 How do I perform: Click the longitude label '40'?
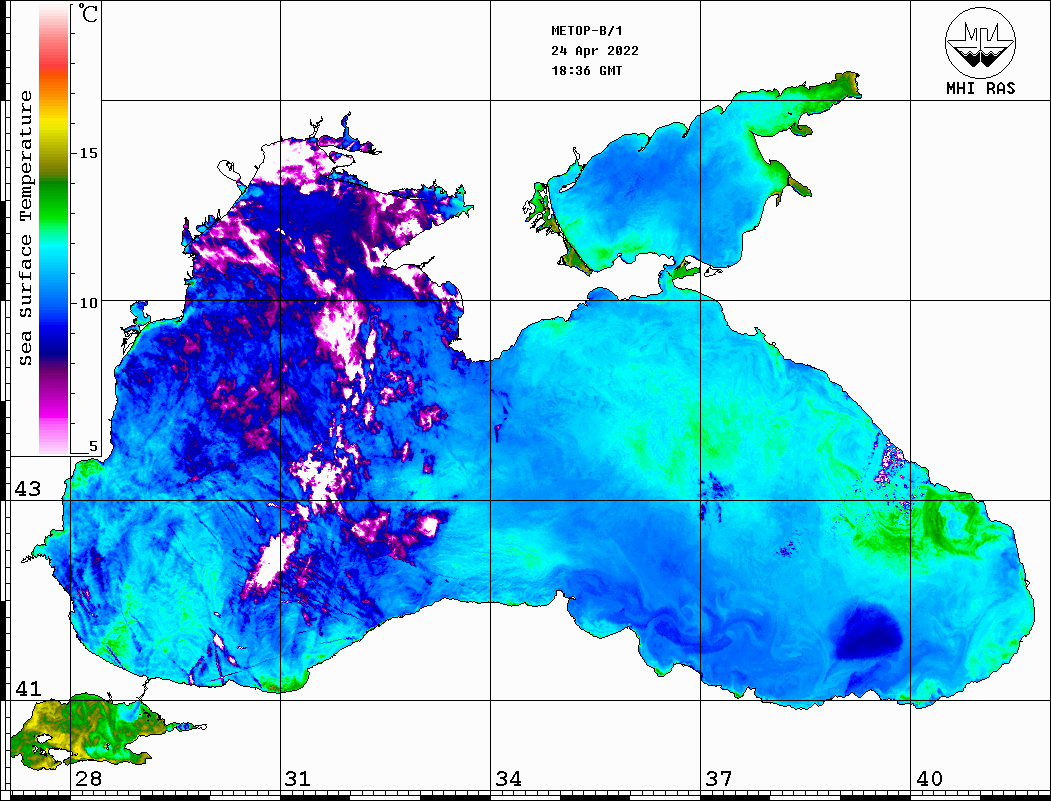929,779
